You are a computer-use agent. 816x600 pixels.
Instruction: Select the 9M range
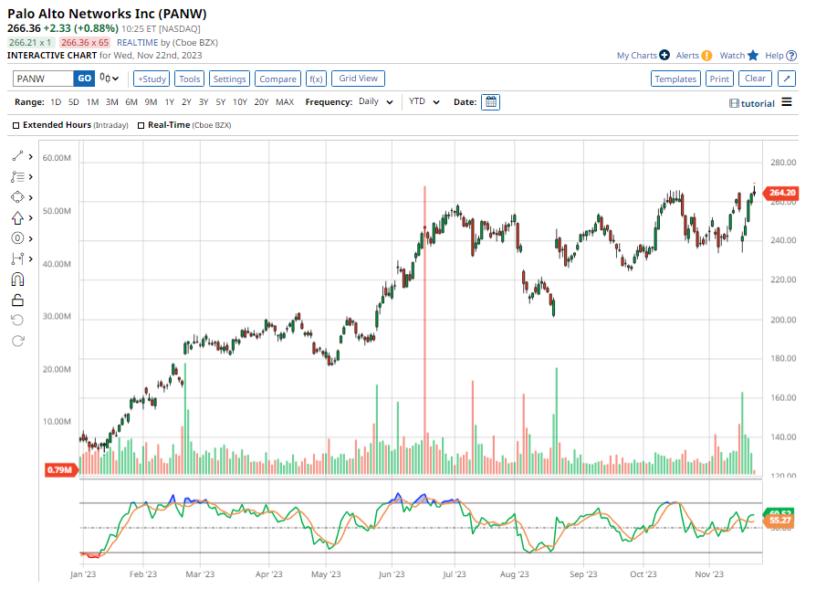pos(151,102)
